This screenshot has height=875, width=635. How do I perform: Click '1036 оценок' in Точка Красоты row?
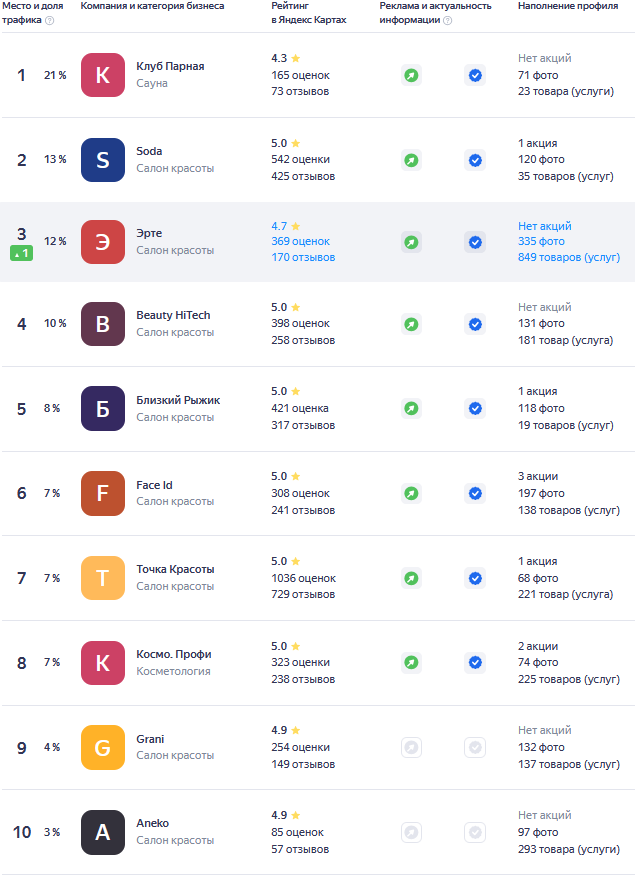304,578
